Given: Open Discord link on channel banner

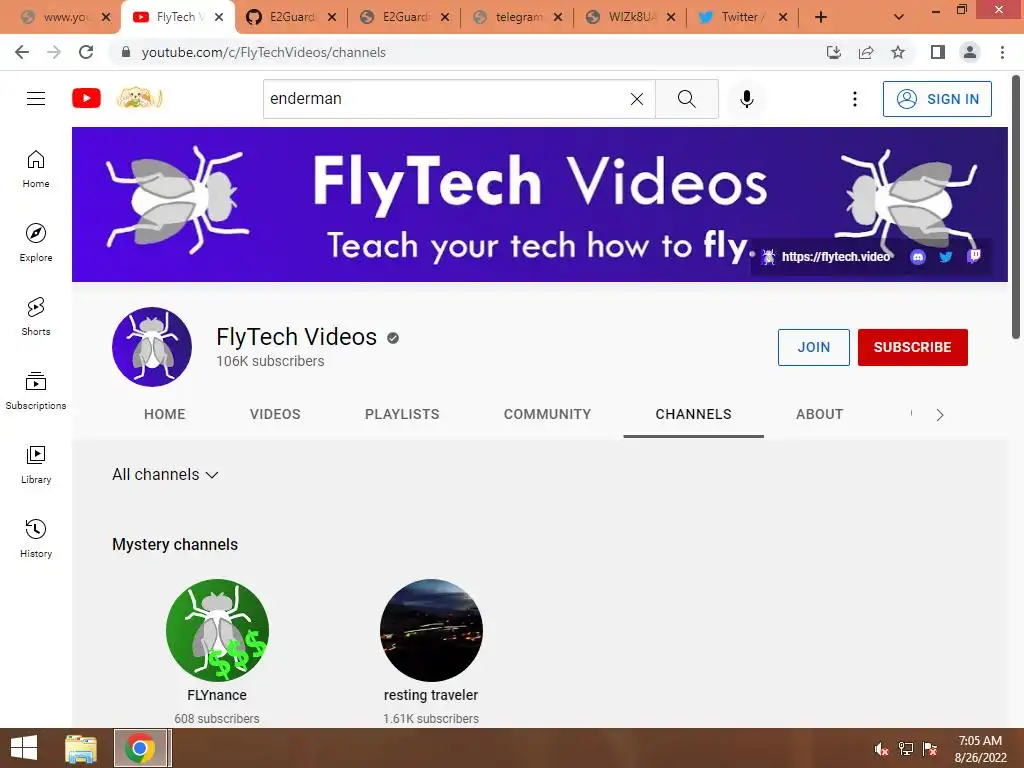Looking at the screenshot, I should pos(918,257).
